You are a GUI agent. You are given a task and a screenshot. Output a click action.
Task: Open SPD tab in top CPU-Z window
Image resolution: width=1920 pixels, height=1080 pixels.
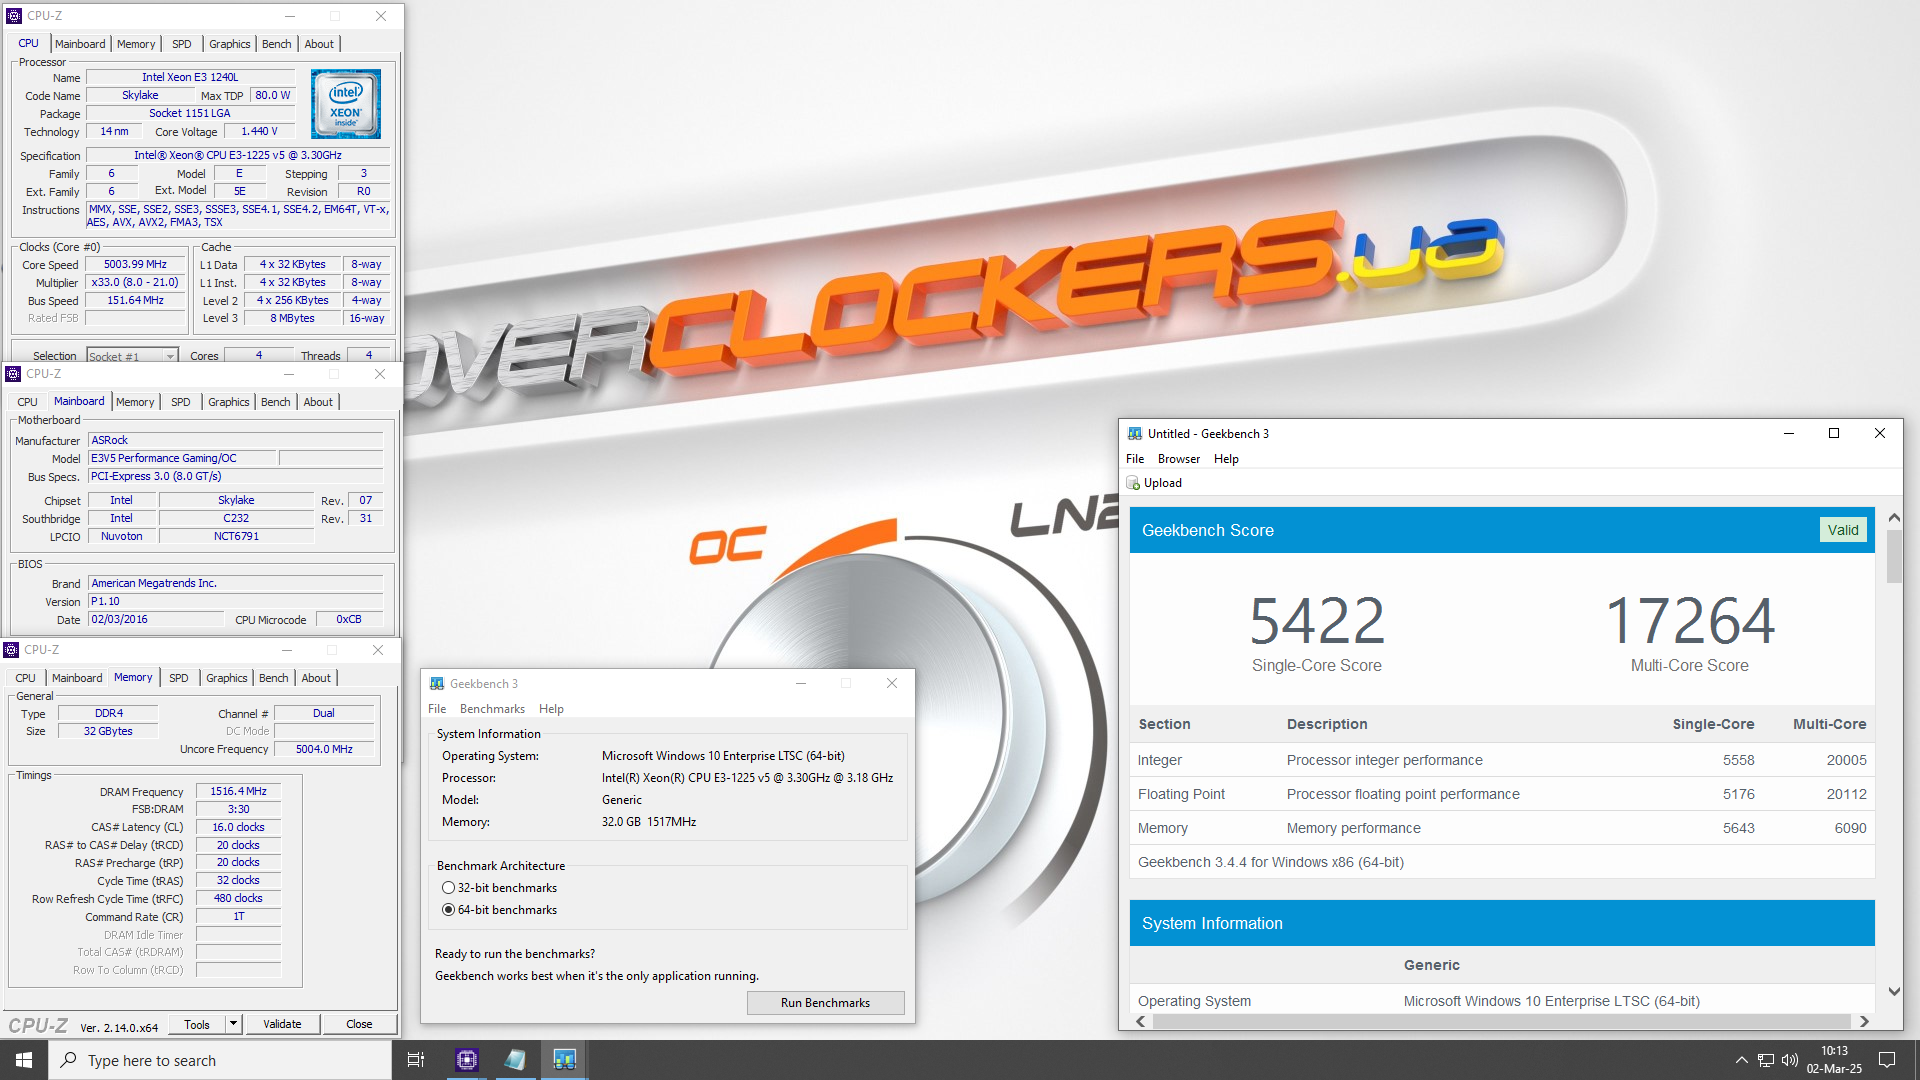(182, 44)
